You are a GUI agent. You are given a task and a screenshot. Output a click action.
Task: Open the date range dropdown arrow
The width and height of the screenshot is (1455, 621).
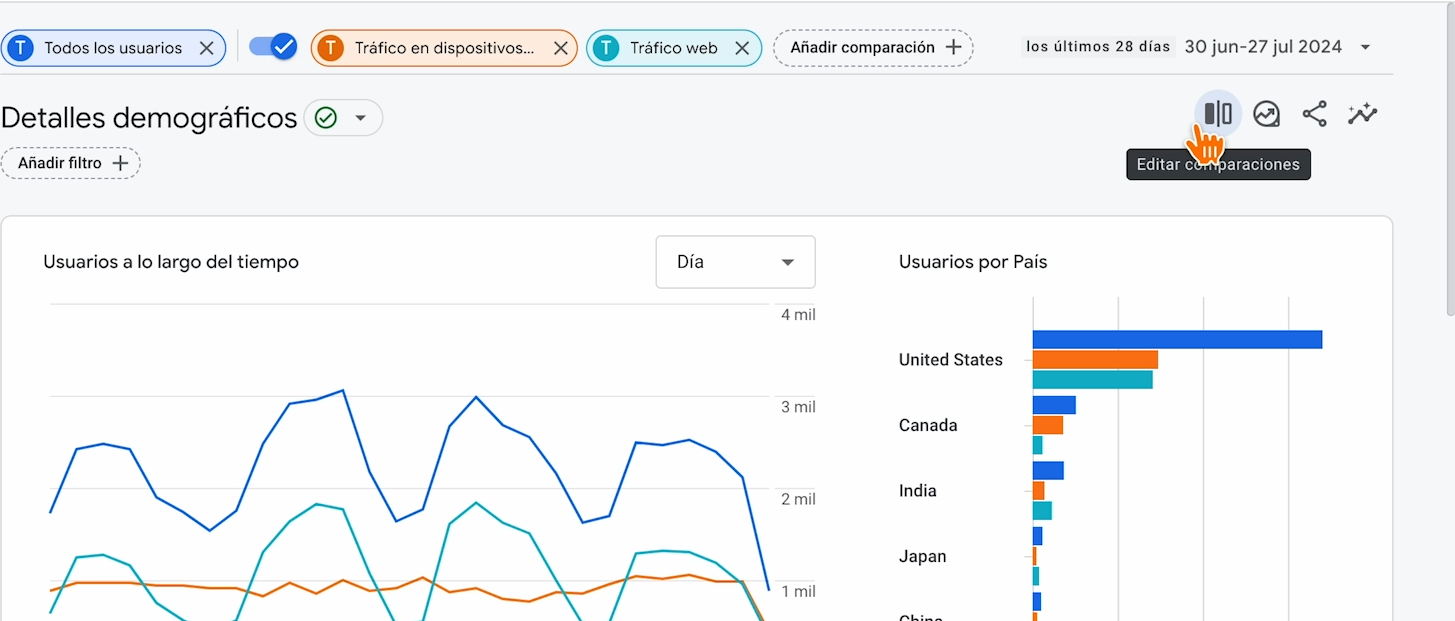pyautogui.click(x=1365, y=48)
